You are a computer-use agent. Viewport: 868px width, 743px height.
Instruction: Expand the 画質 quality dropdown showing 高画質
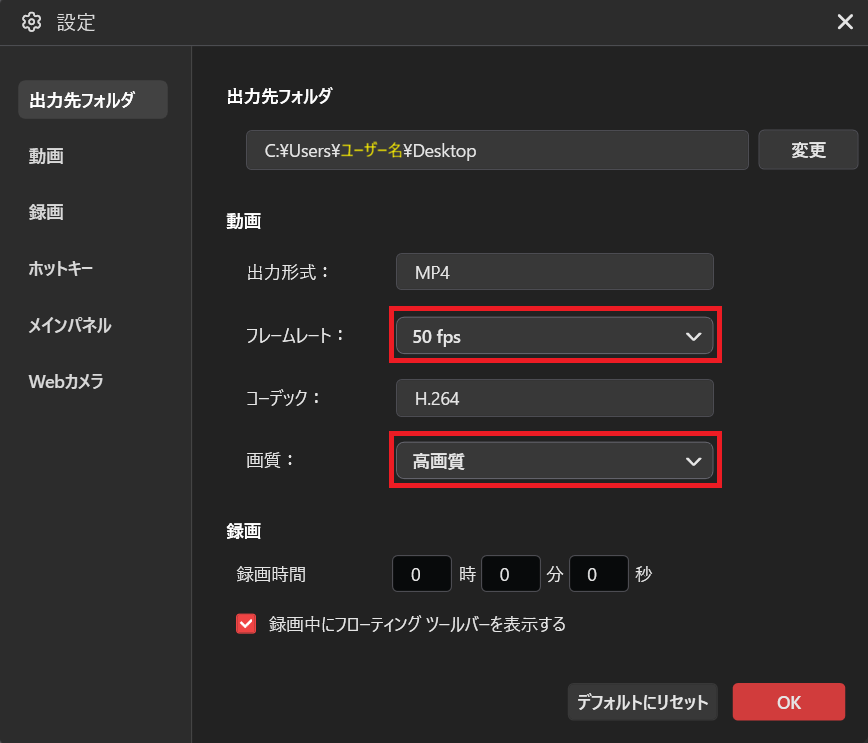555,461
